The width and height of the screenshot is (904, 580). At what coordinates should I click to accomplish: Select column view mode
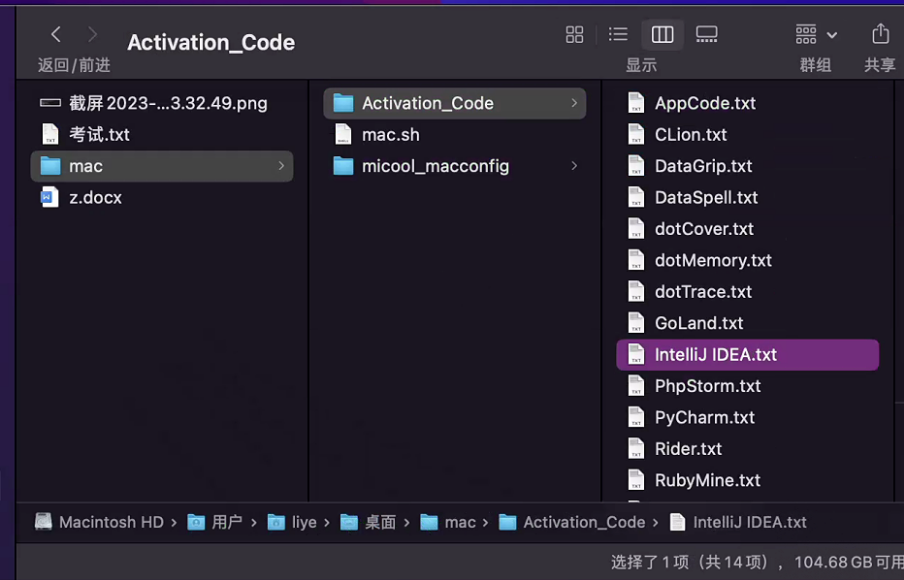point(662,35)
